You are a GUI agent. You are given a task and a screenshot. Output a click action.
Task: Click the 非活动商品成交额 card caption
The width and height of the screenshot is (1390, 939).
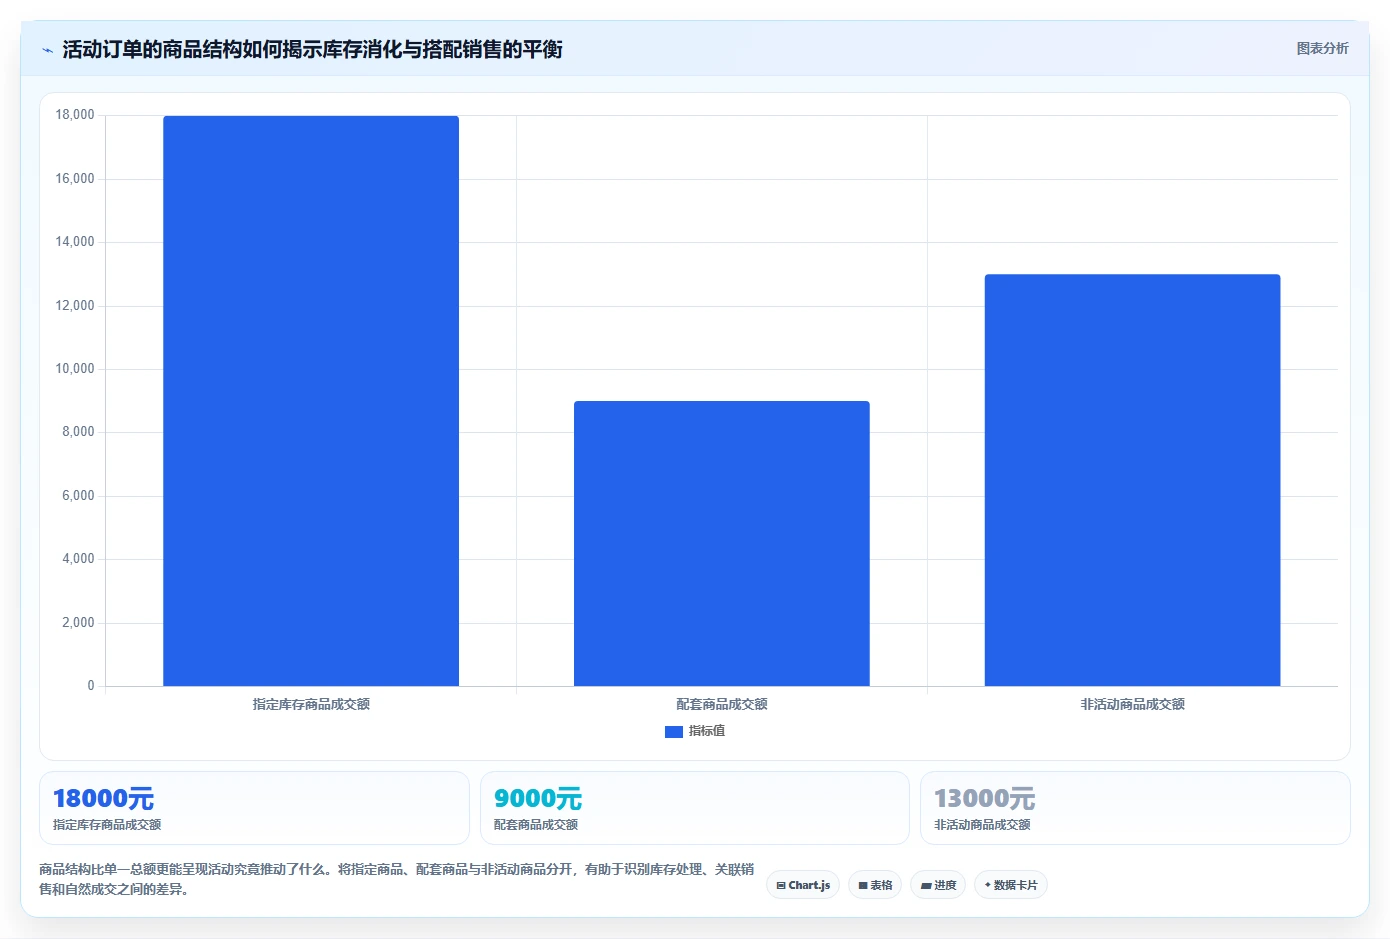click(x=982, y=825)
